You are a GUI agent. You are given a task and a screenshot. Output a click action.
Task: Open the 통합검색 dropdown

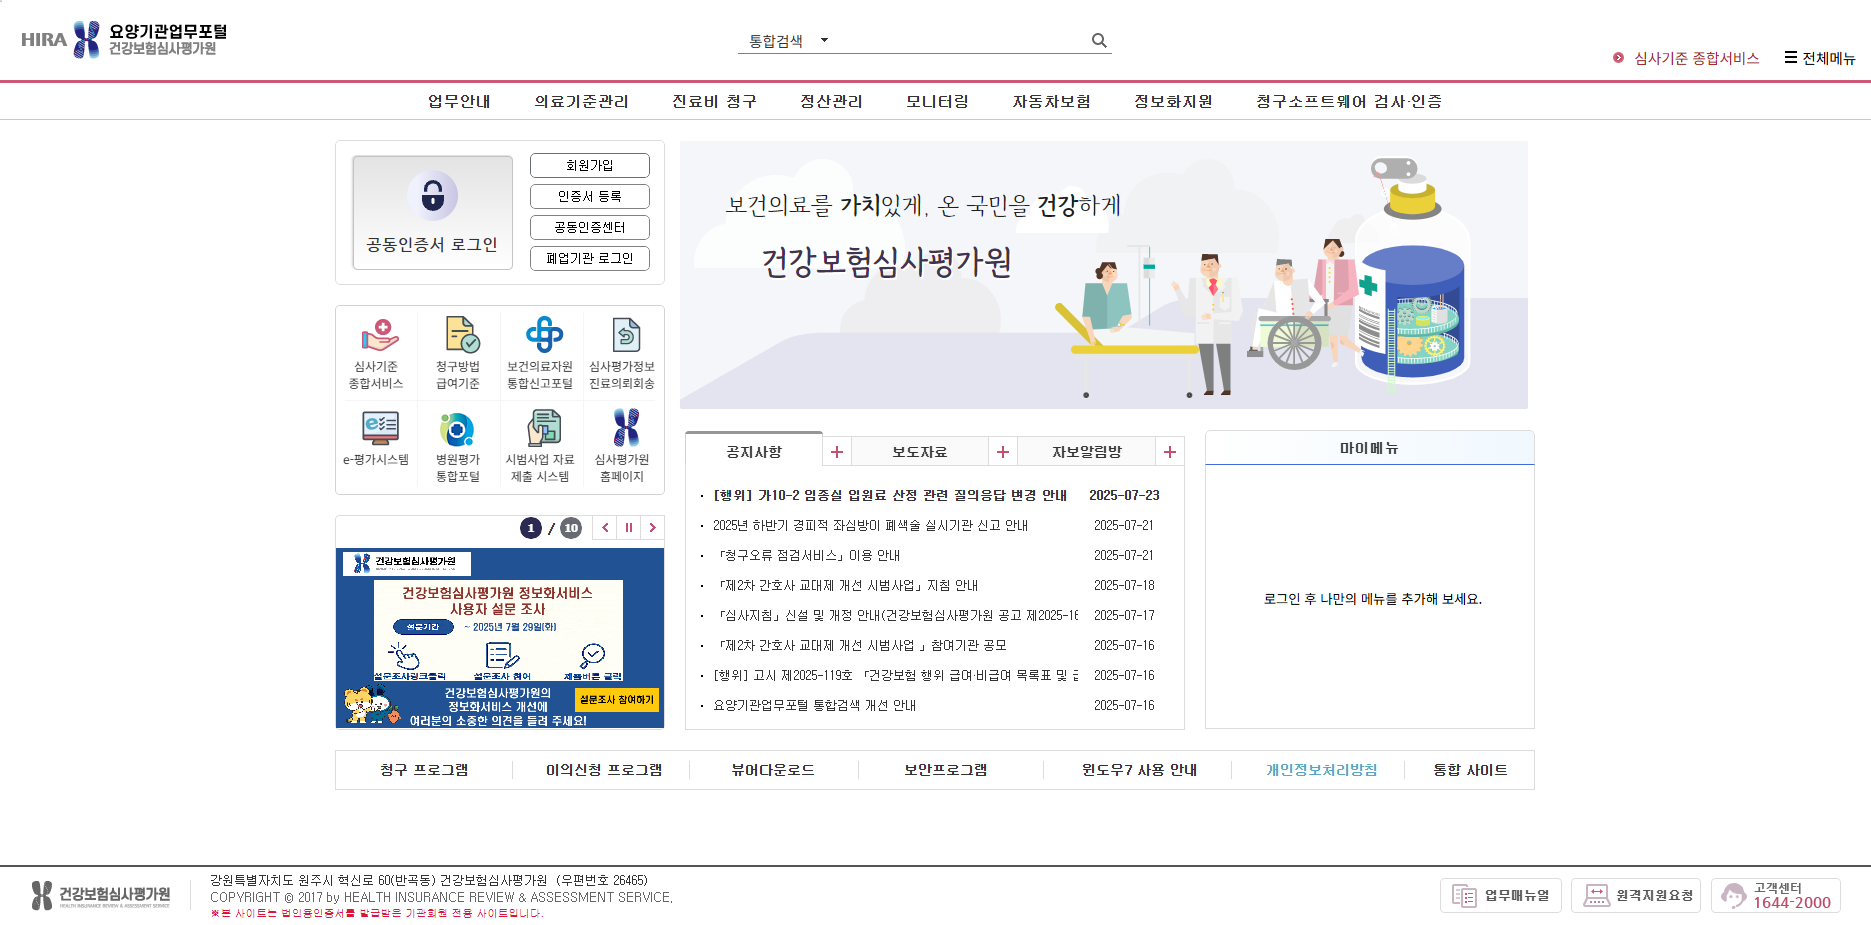click(788, 41)
